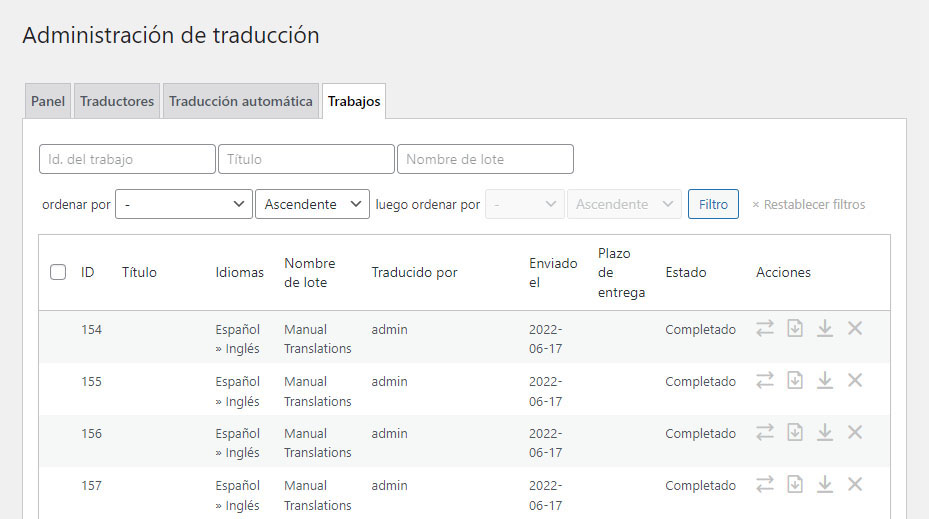
Task: Click the 'Plazo de entrega' column header
Action: (621, 273)
